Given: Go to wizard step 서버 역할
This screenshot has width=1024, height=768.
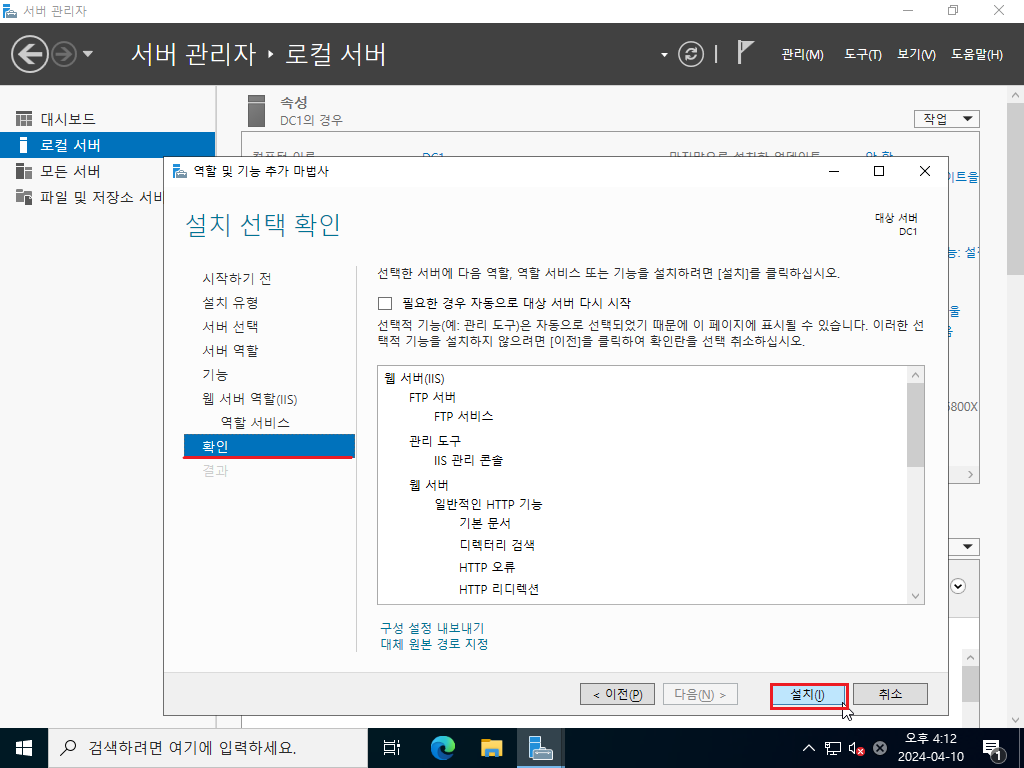Looking at the screenshot, I should click(x=230, y=351).
